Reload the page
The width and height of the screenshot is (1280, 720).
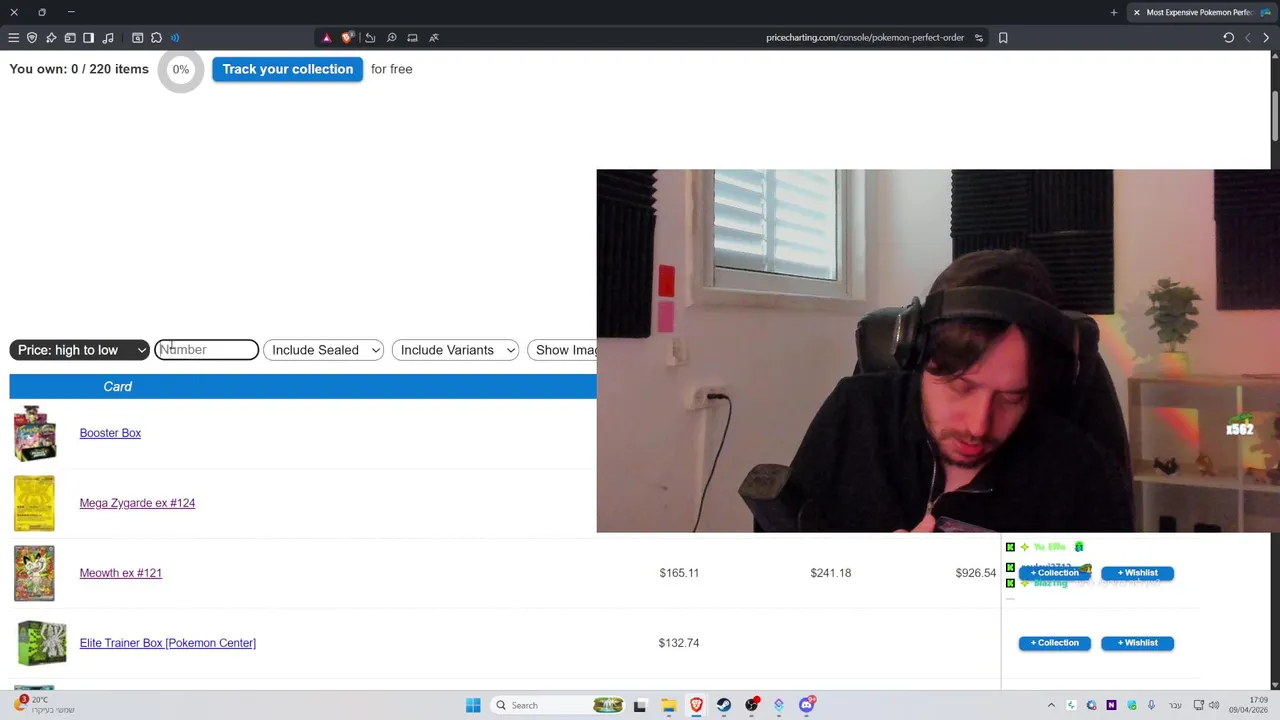point(1229,38)
